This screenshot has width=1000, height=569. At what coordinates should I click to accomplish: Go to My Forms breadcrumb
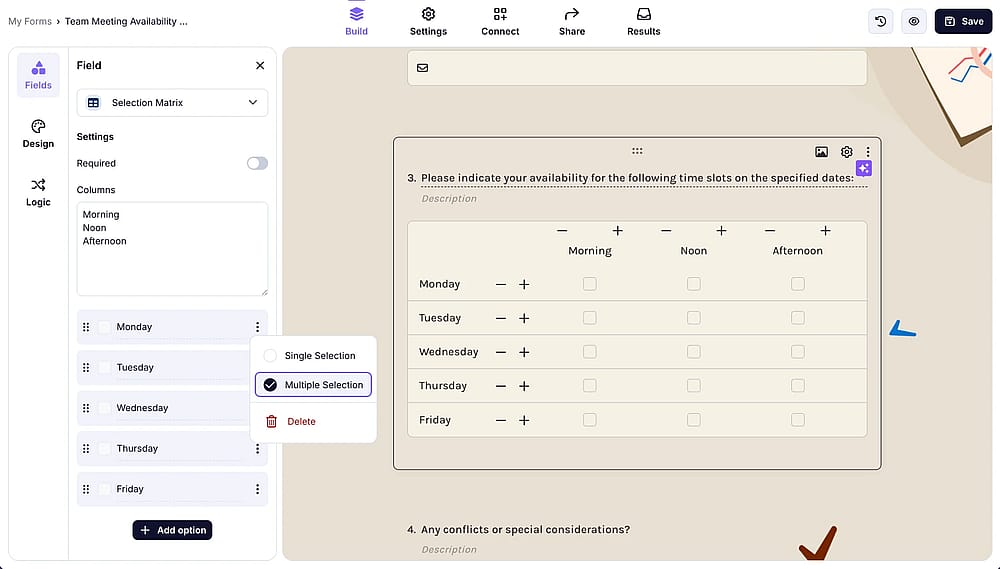click(30, 21)
